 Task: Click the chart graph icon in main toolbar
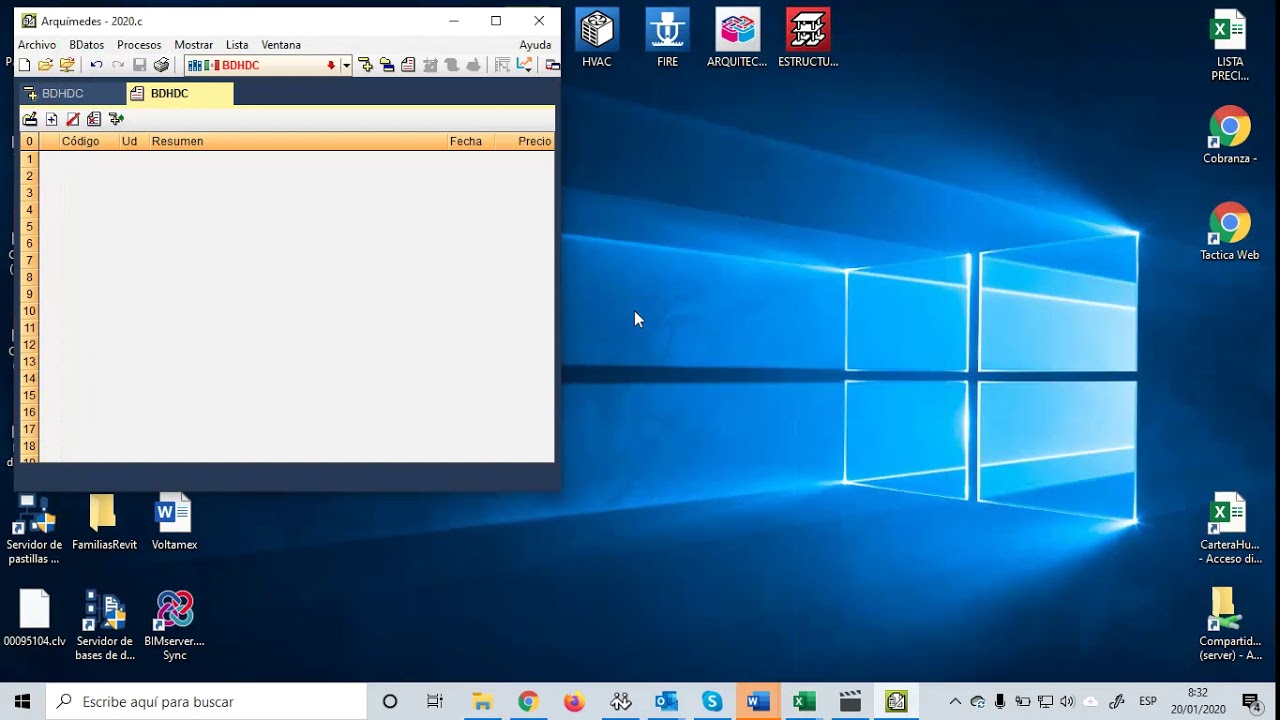pyautogui.click(x=524, y=65)
